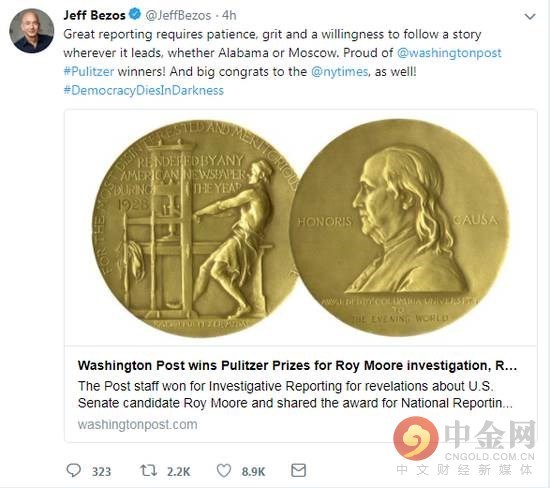
Task: Click the washingtonpost.com domain link
Action: 138,425
